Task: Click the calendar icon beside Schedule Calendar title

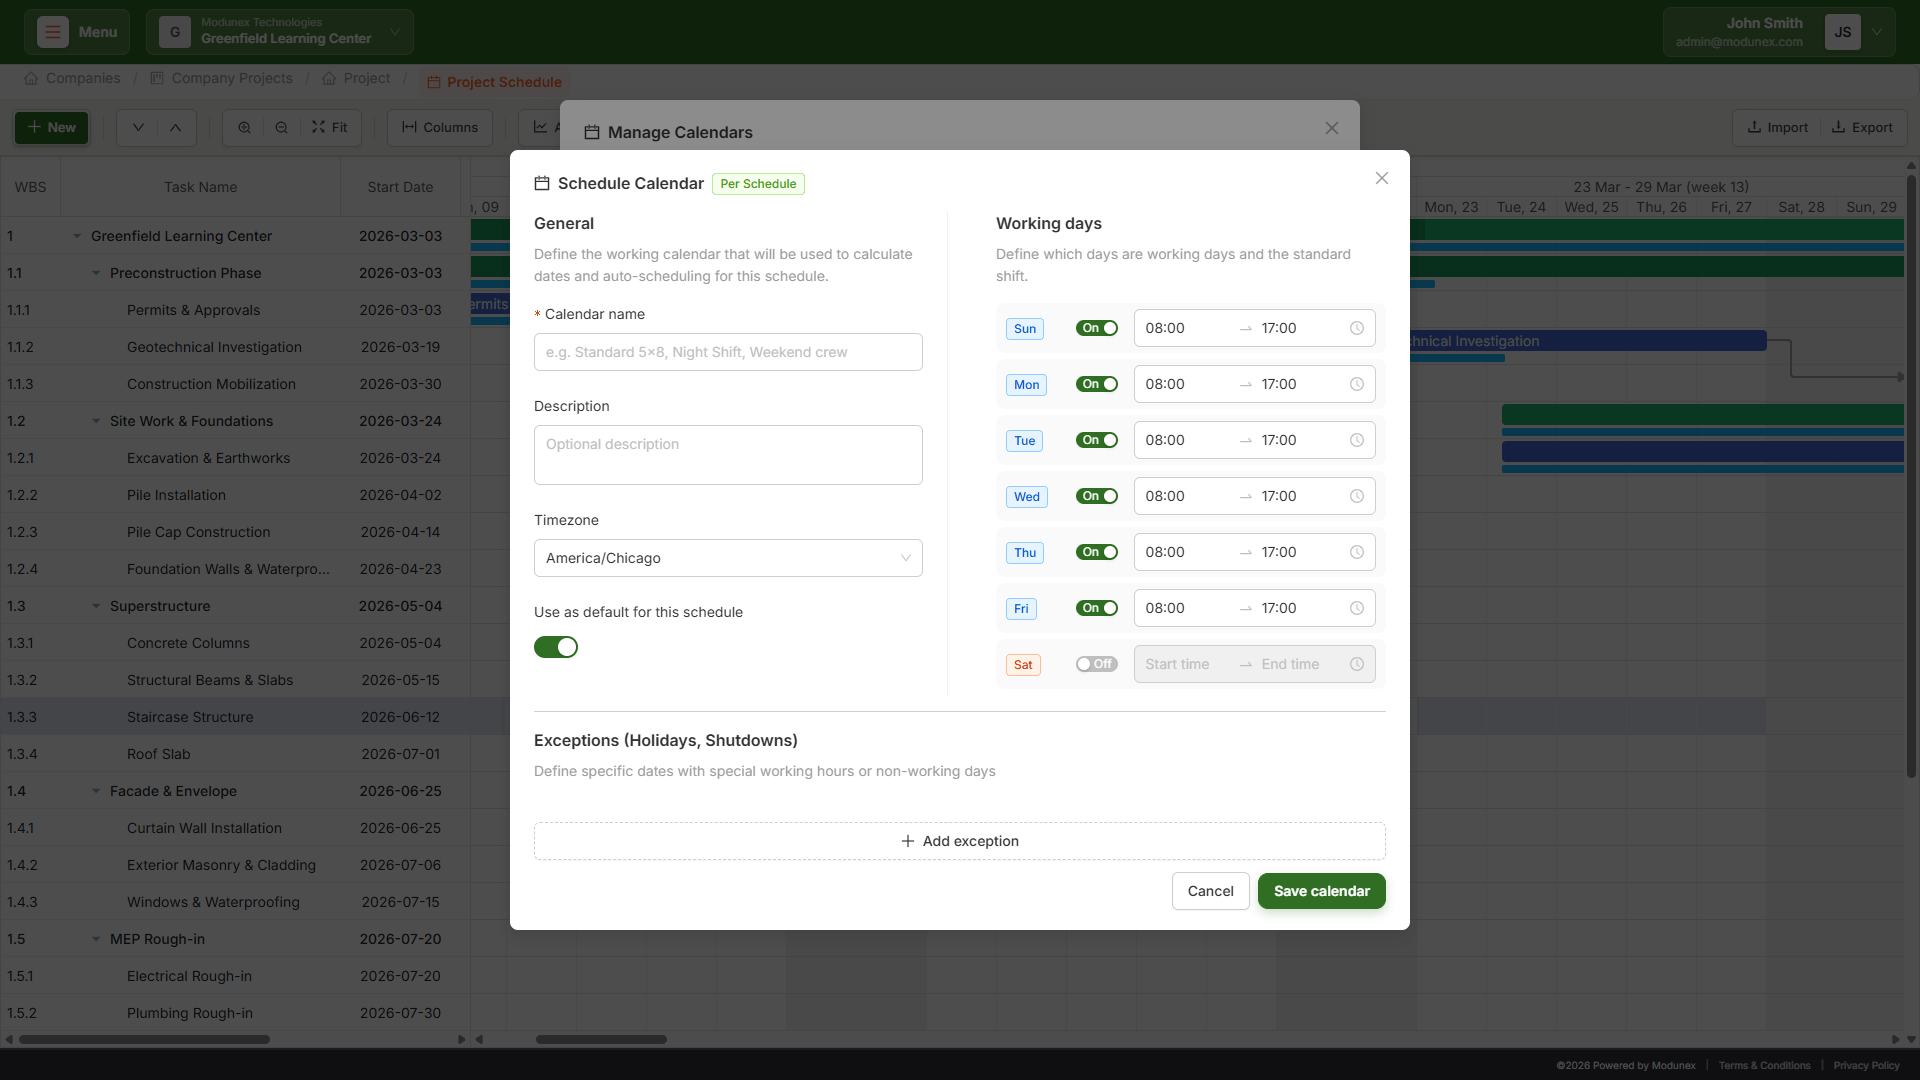Action: click(x=542, y=183)
